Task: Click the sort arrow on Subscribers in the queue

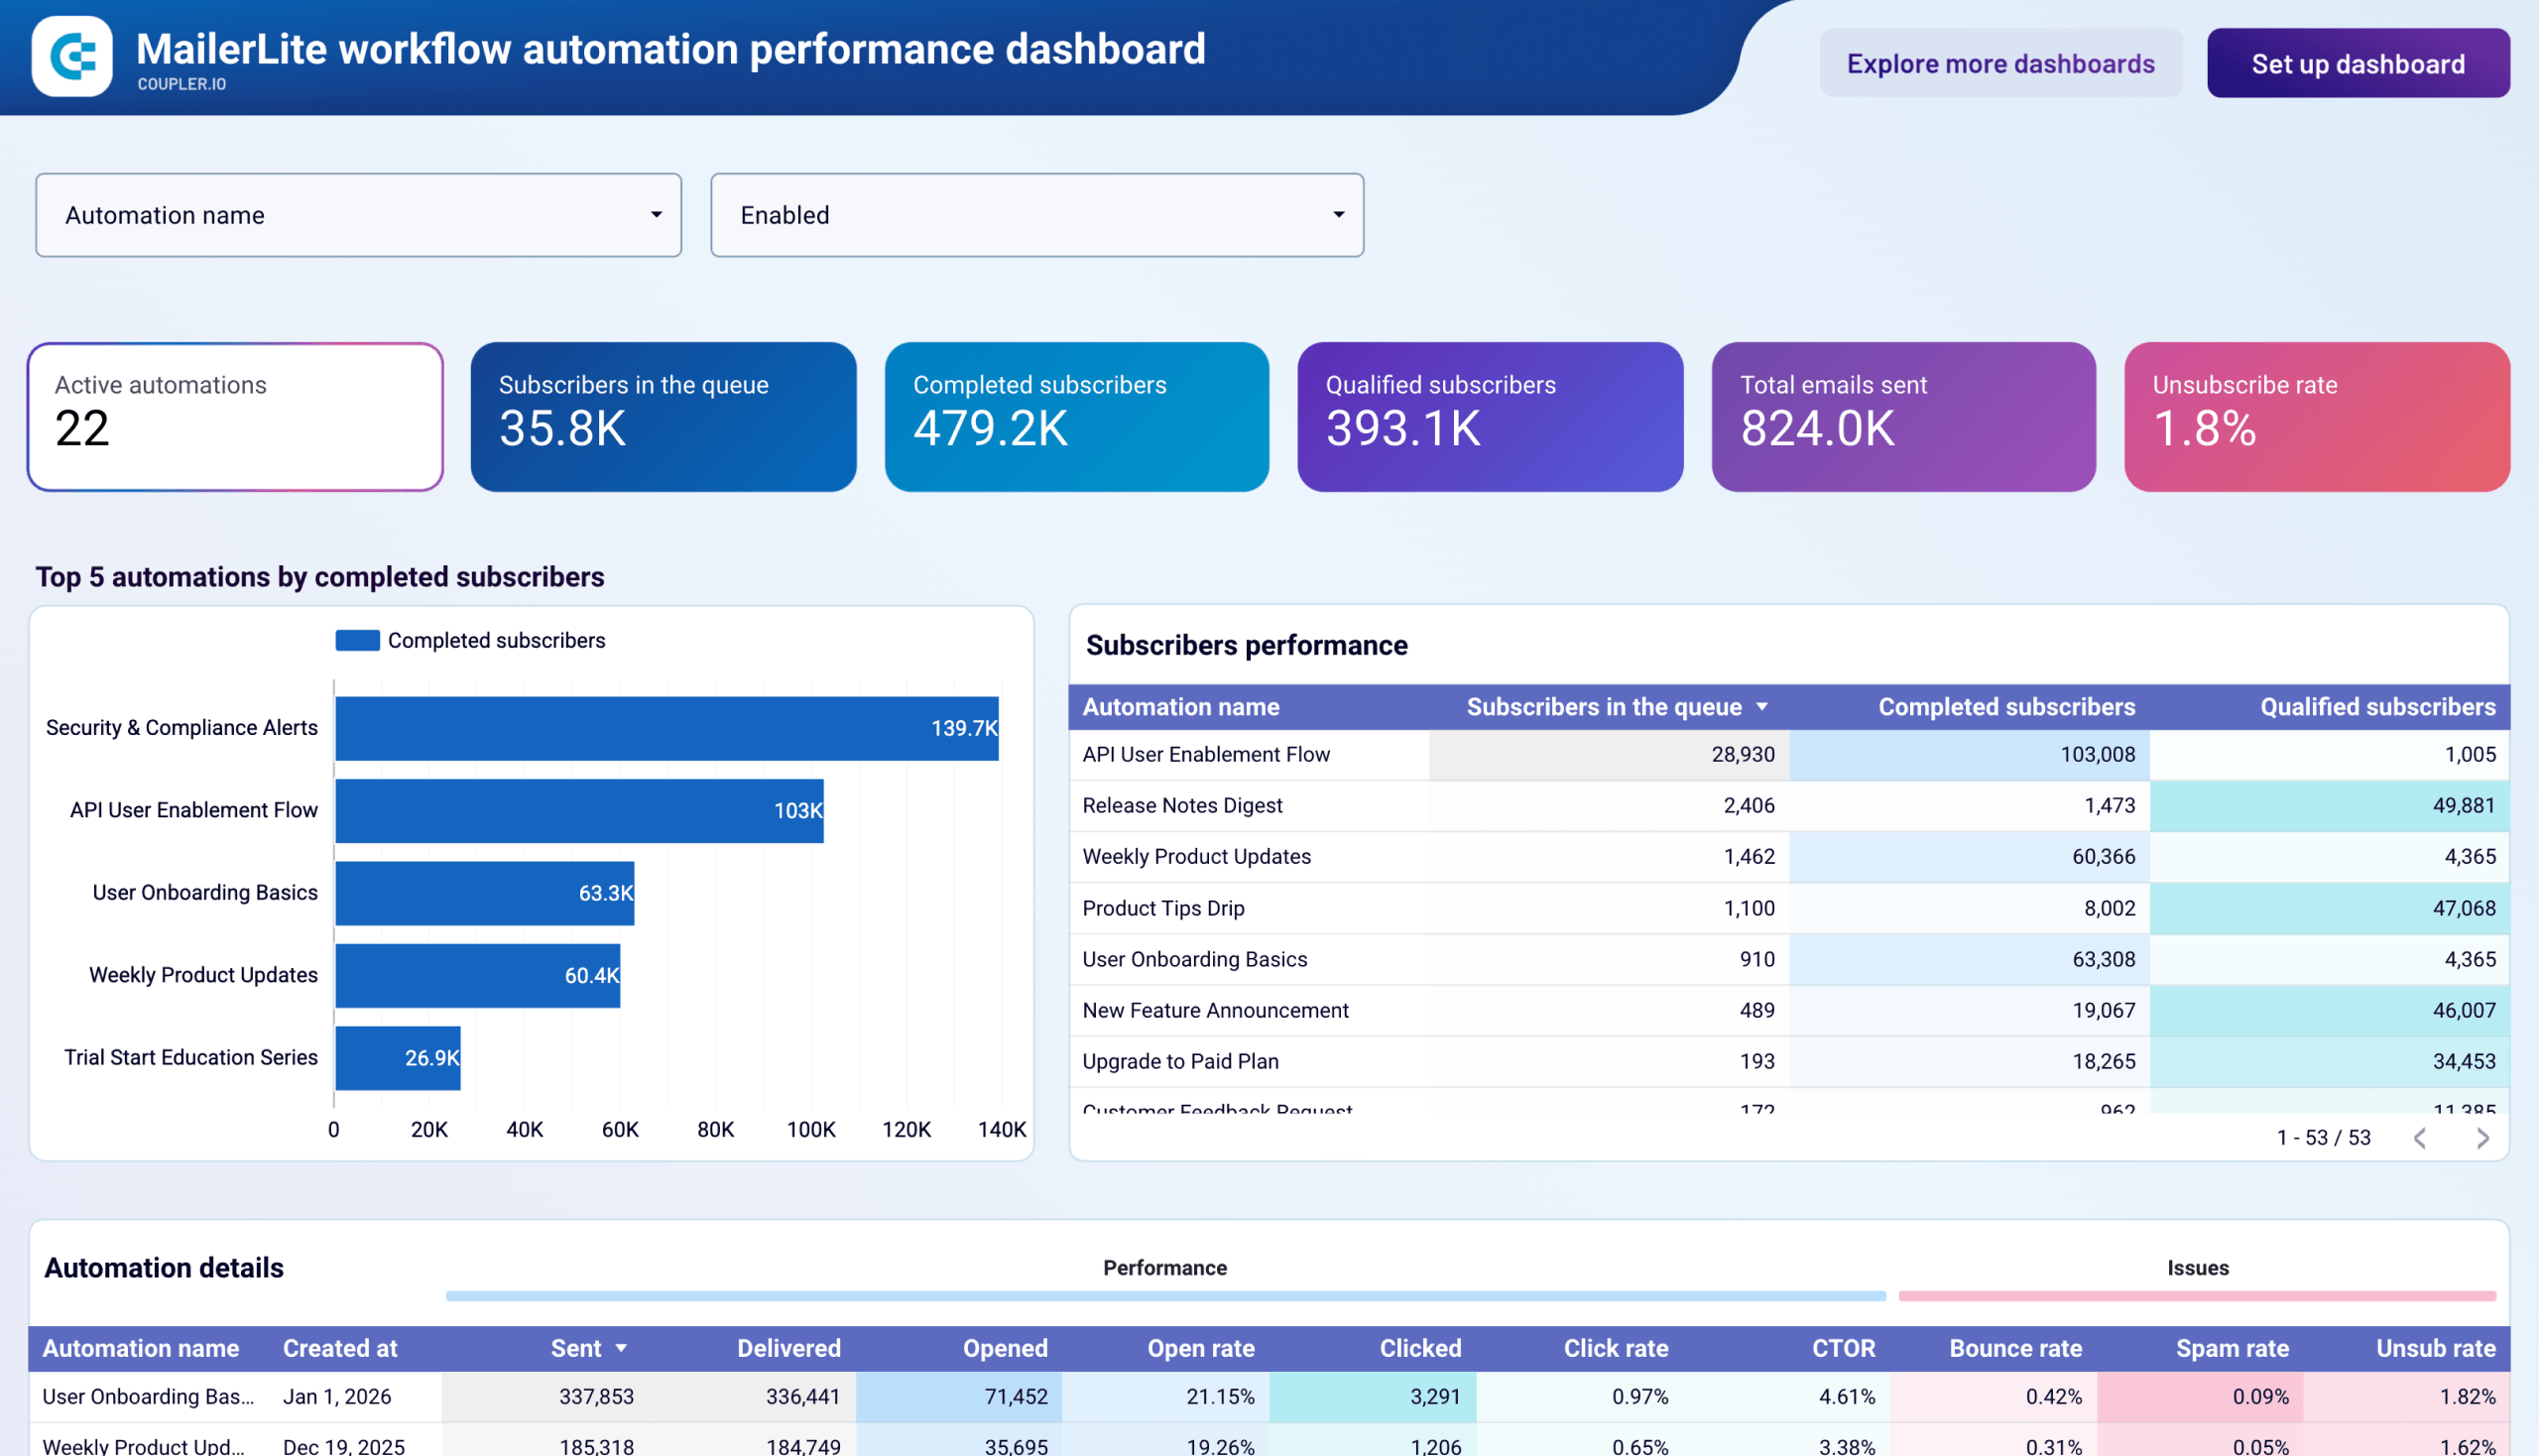Action: tap(1761, 706)
